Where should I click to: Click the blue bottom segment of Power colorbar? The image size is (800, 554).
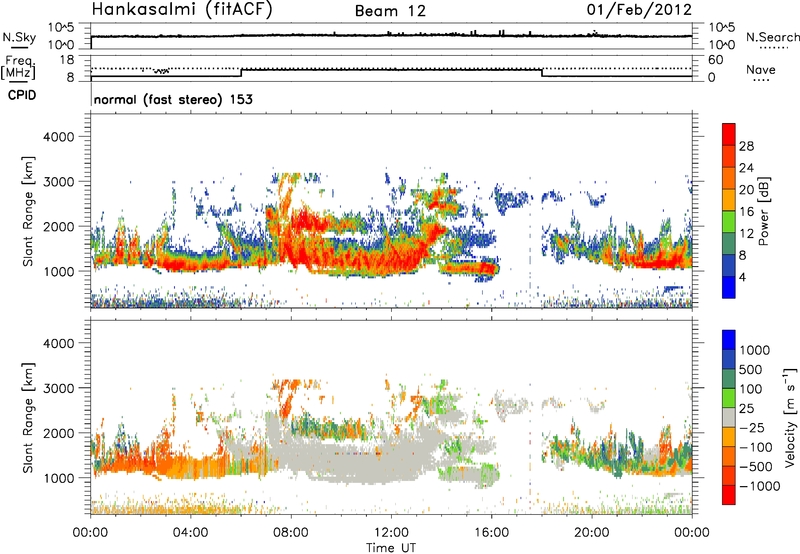point(729,287)
